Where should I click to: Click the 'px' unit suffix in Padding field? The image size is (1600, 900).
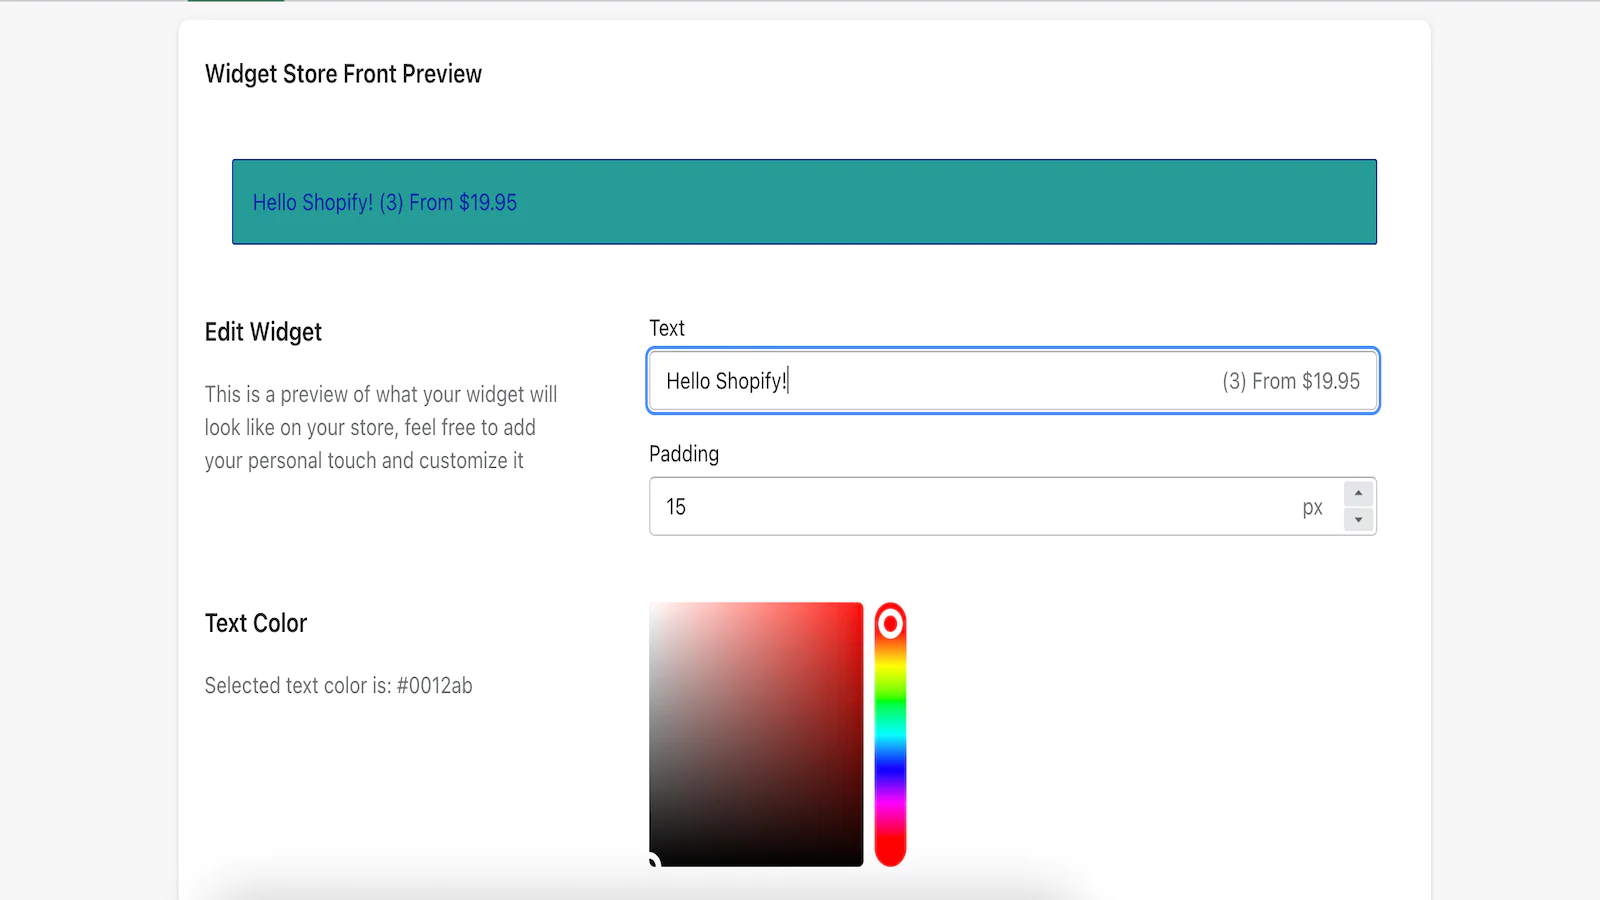(x=1312, y=508)
